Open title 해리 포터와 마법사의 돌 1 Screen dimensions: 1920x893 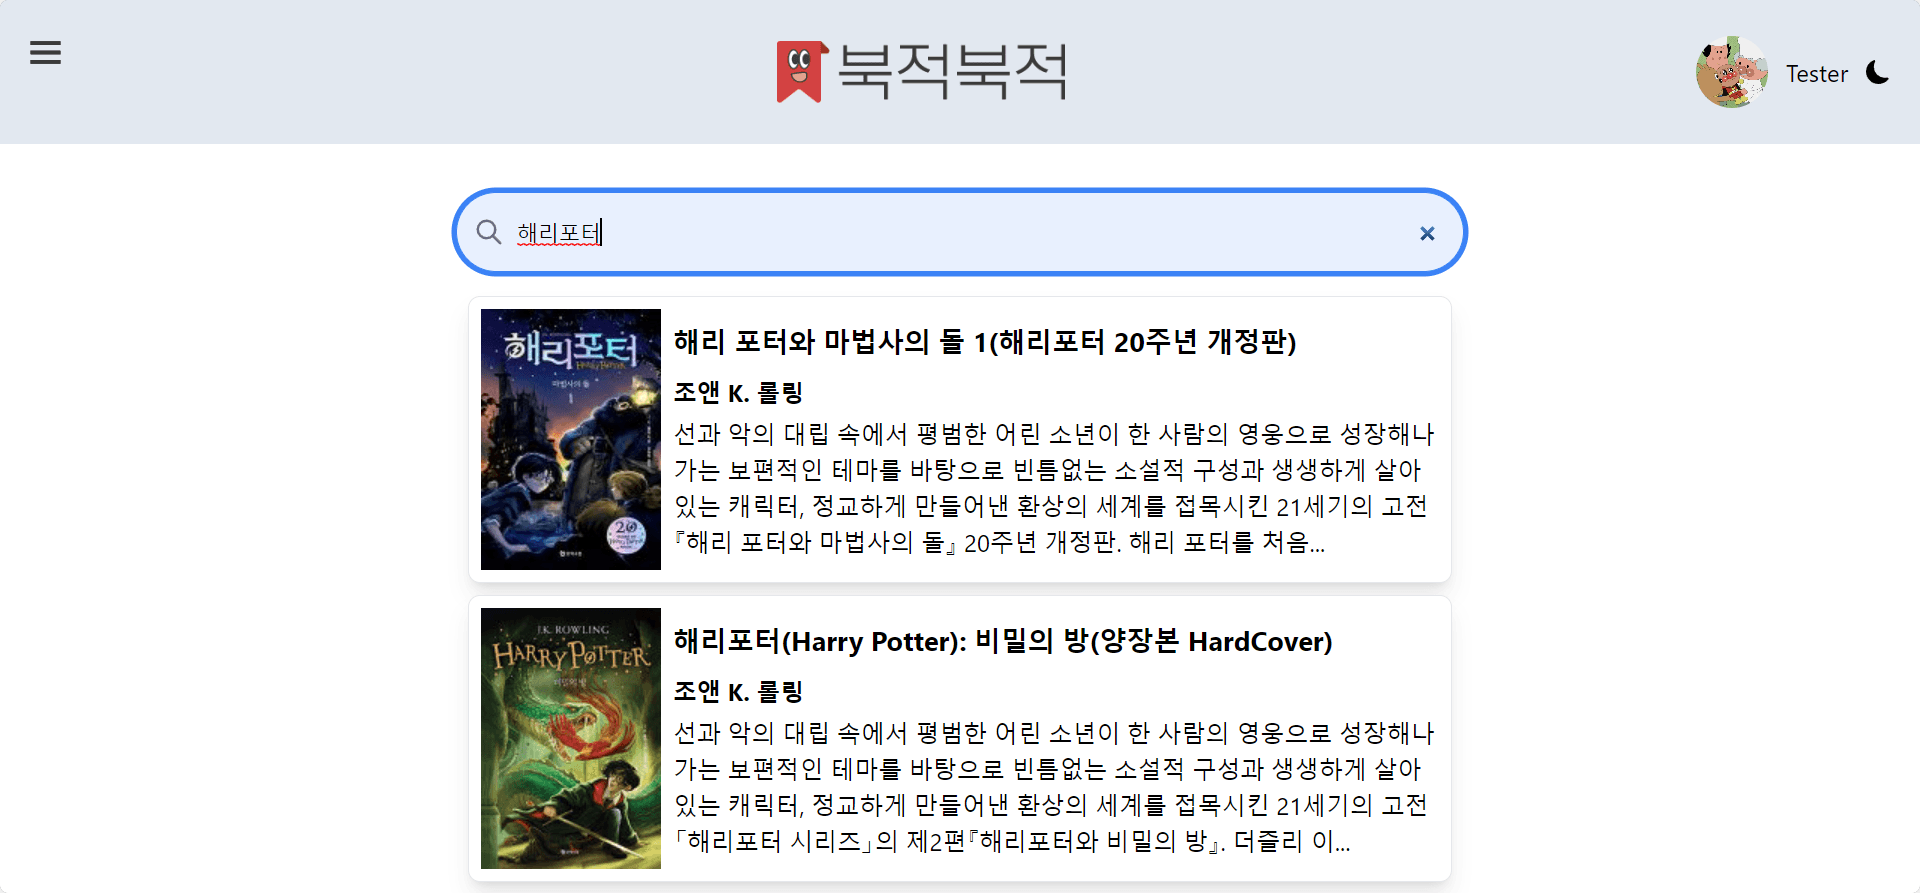(x=985, y=342)
